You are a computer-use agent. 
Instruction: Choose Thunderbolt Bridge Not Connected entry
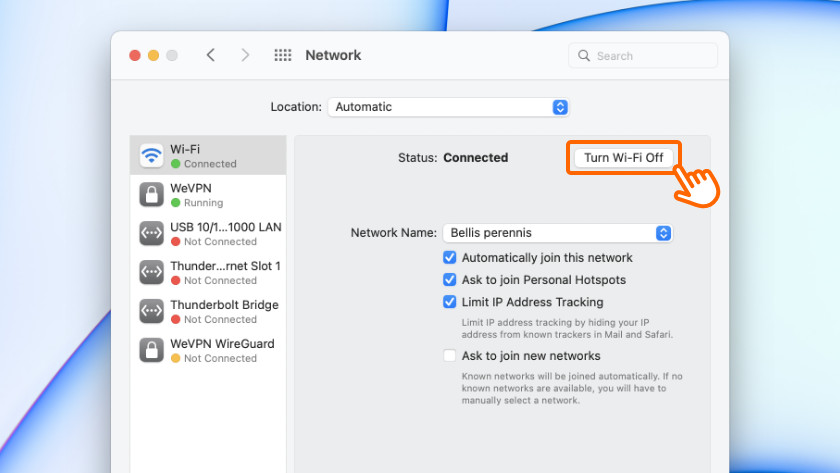click(223, 311)
